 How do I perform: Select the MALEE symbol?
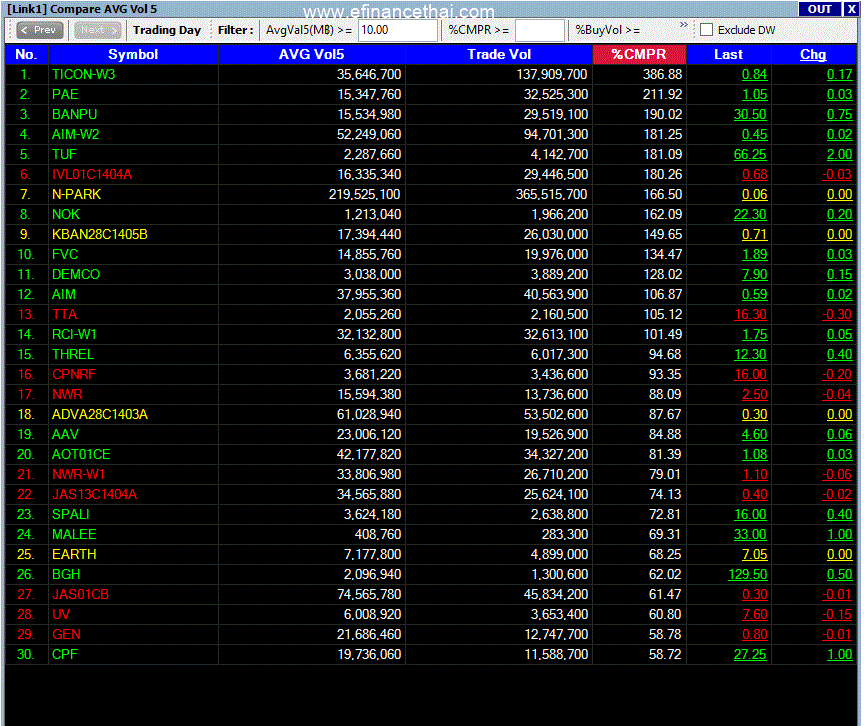pos(74,534)
